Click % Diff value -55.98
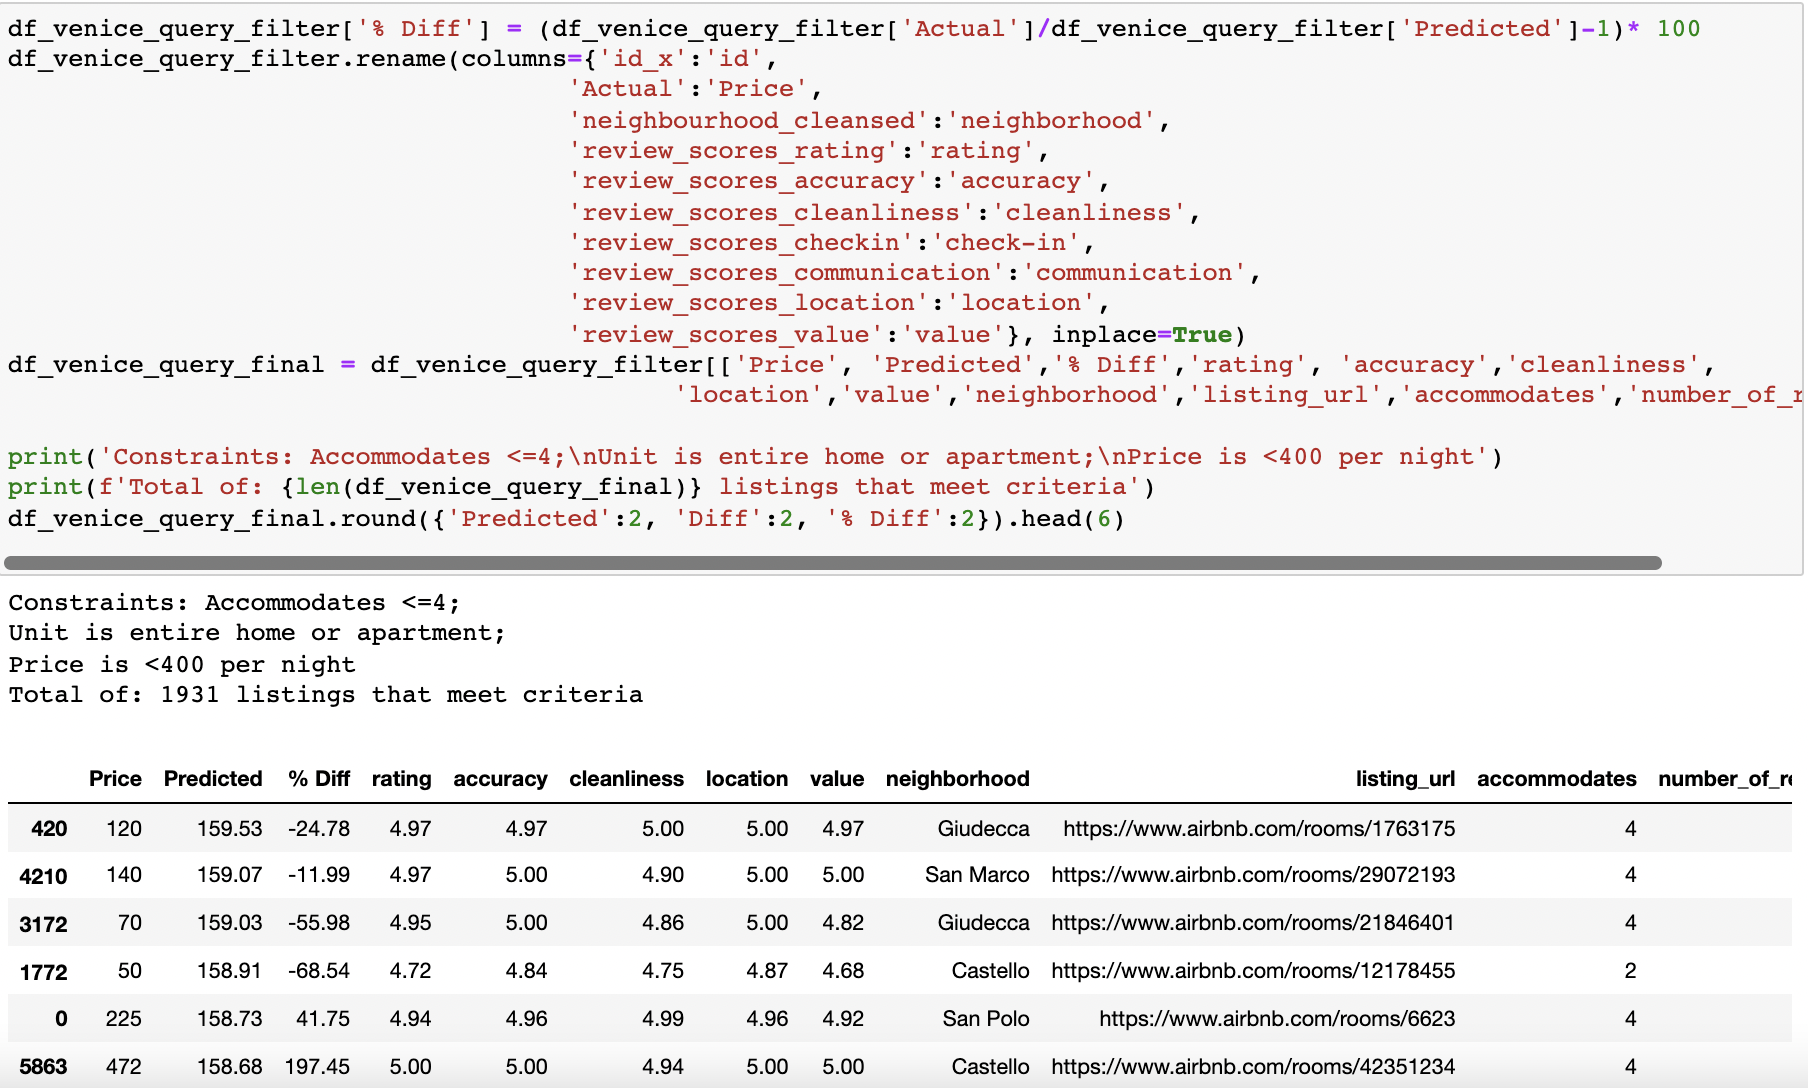The height and width of the screenshot is (1088, 1808). [x=319, y=923]
